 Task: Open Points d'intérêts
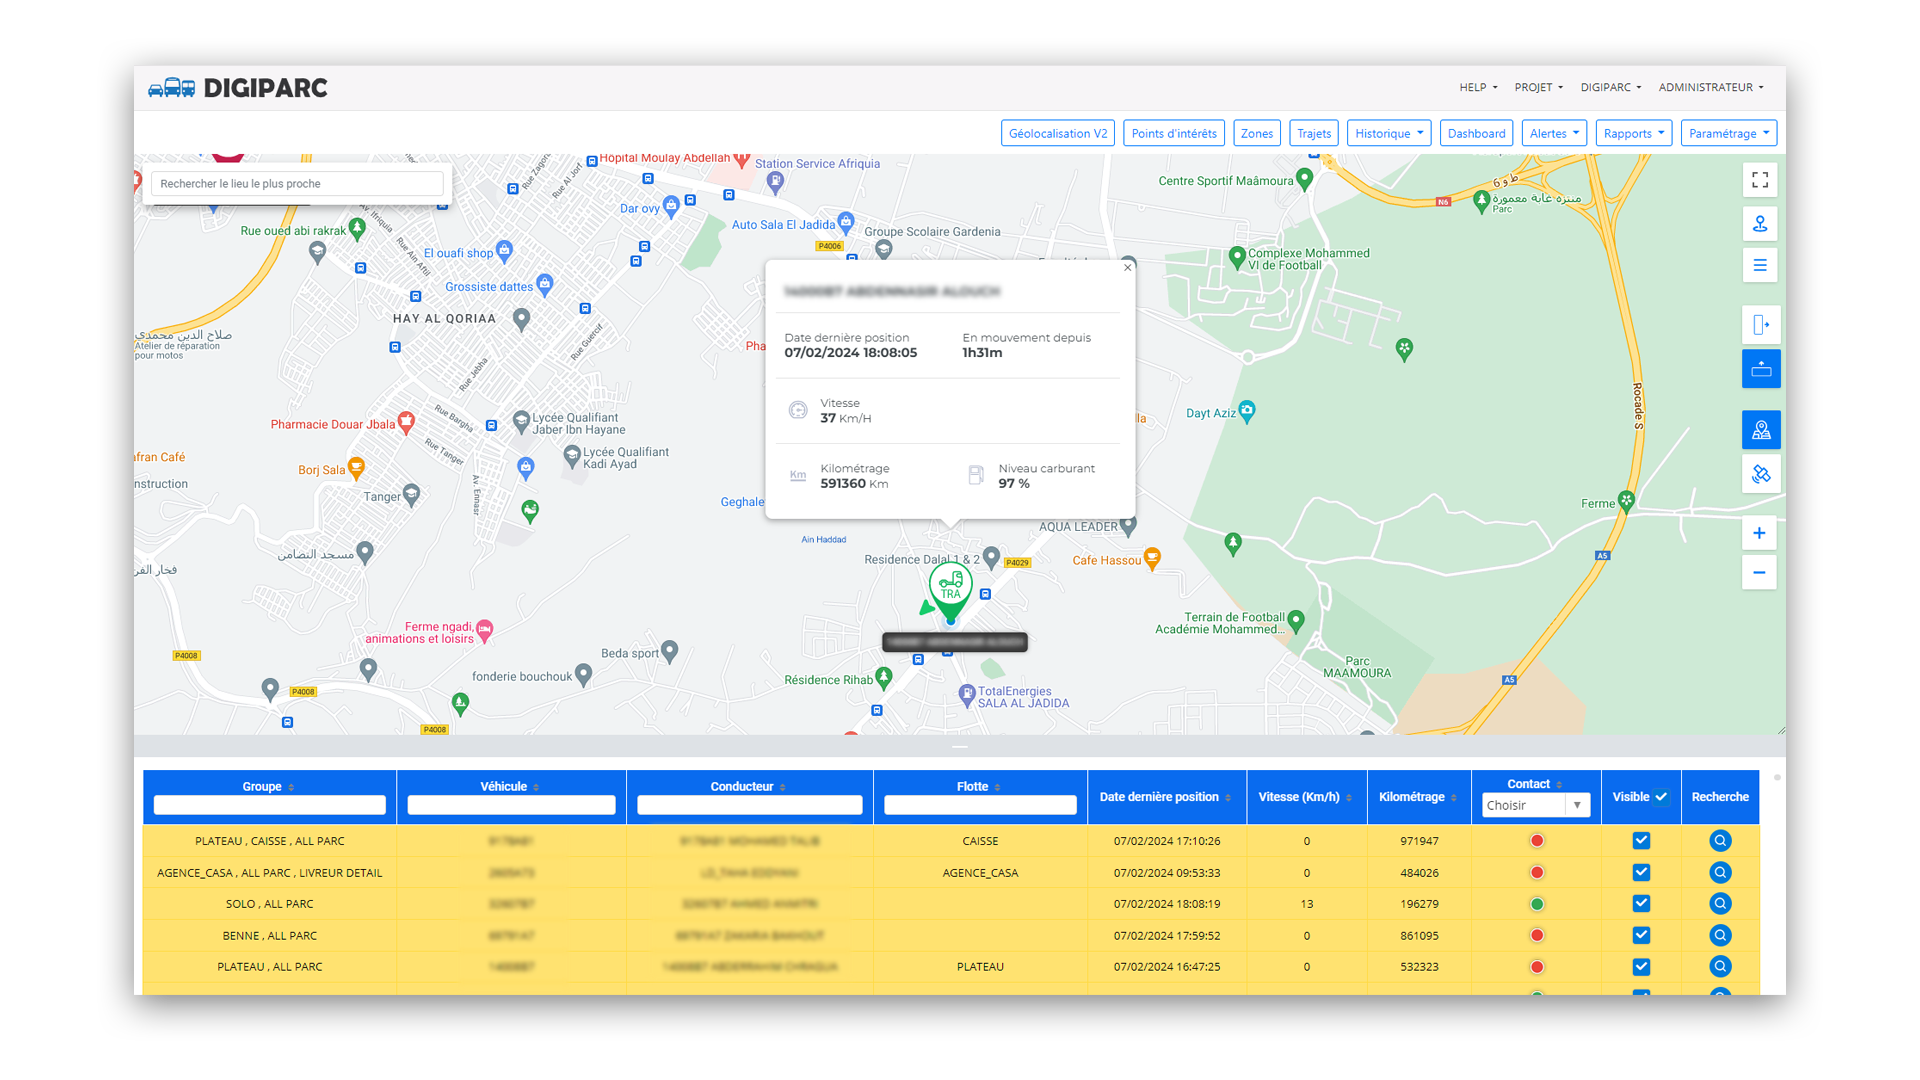coord(1174,134)
